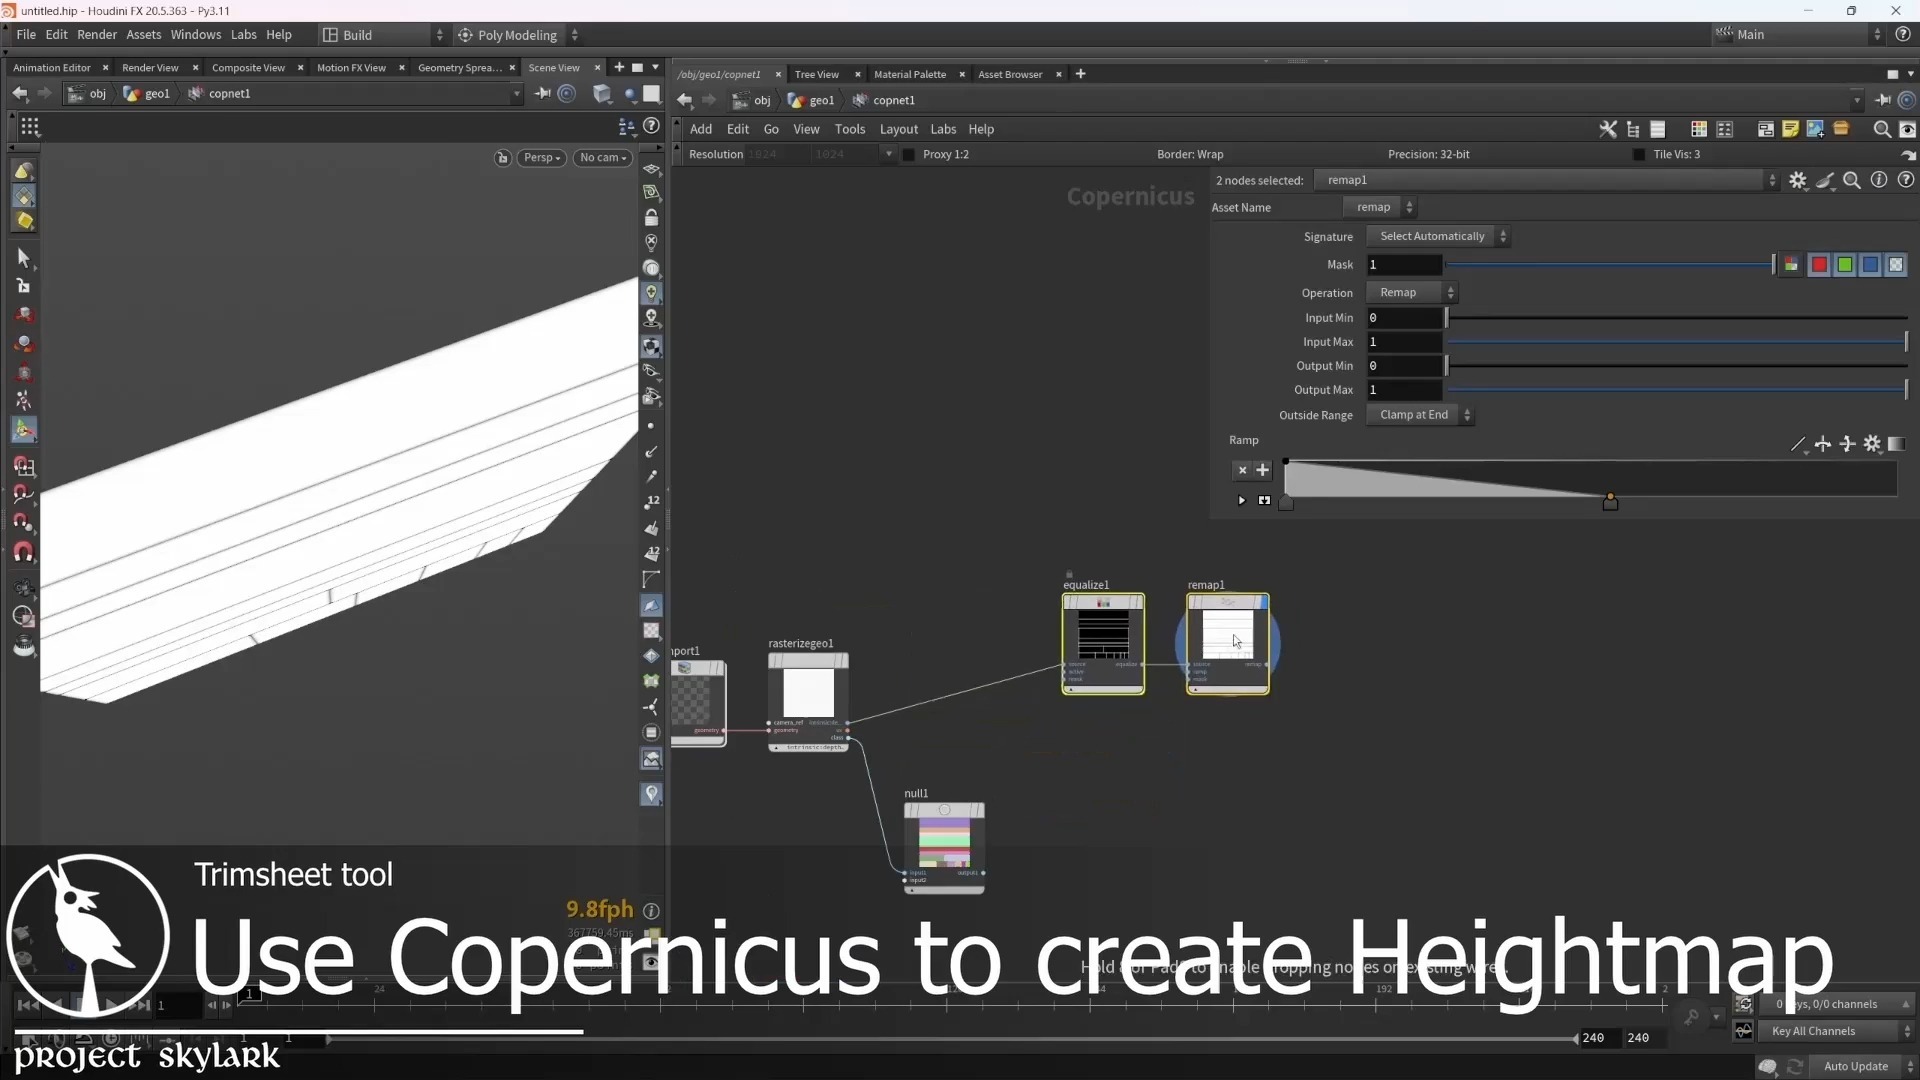Open the Signature Select Automatically dropdown
The height and width of the screenshot is (1080, 1920).
pos(1438,237)
